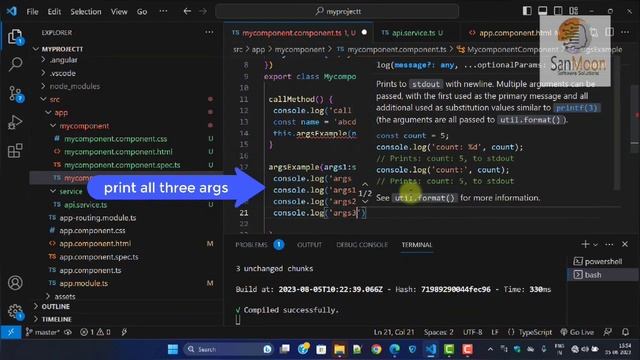Viewport: 640px width, 360px height.
Task: Open the Search view in activity bar
Action: click(15, 64)
